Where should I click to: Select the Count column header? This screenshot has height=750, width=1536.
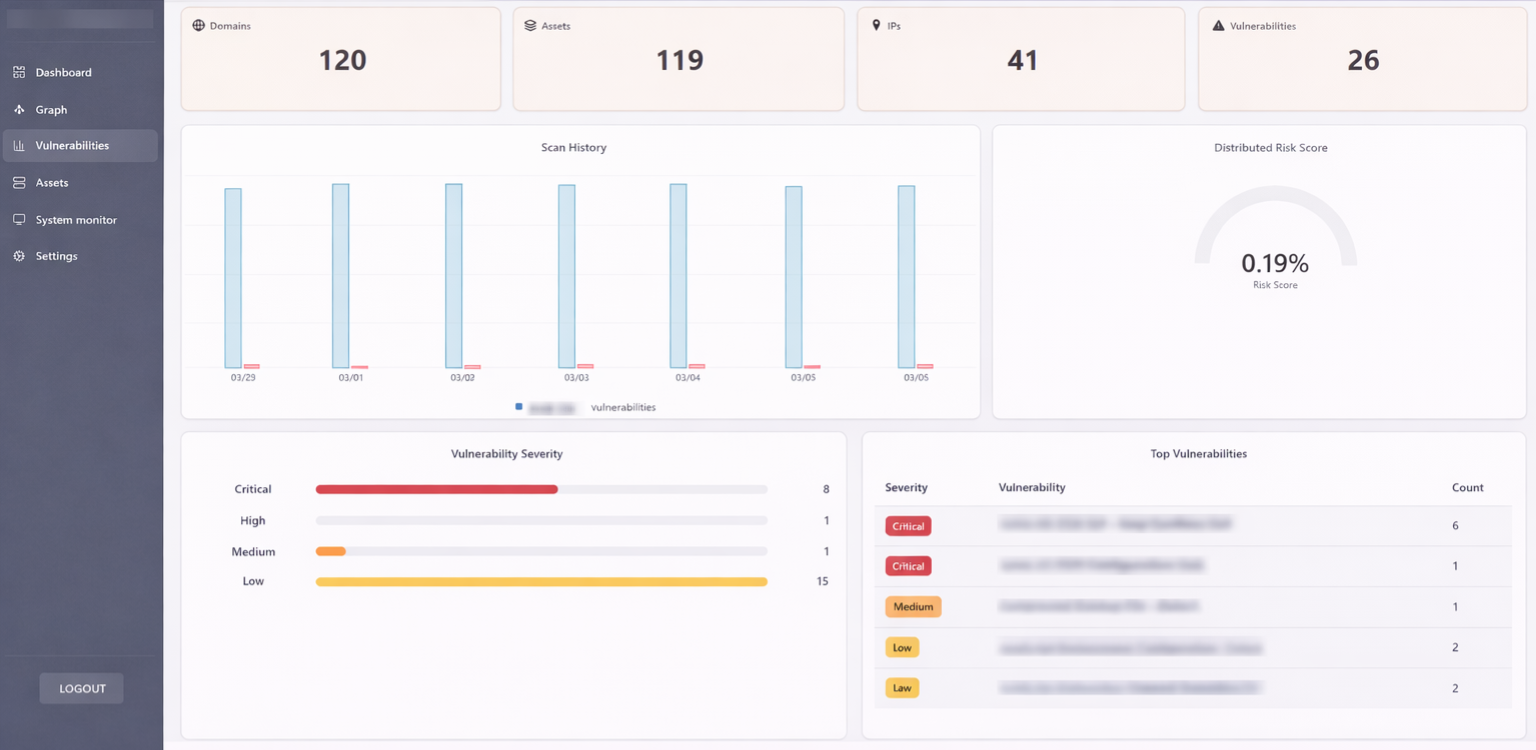point(1467,487)
